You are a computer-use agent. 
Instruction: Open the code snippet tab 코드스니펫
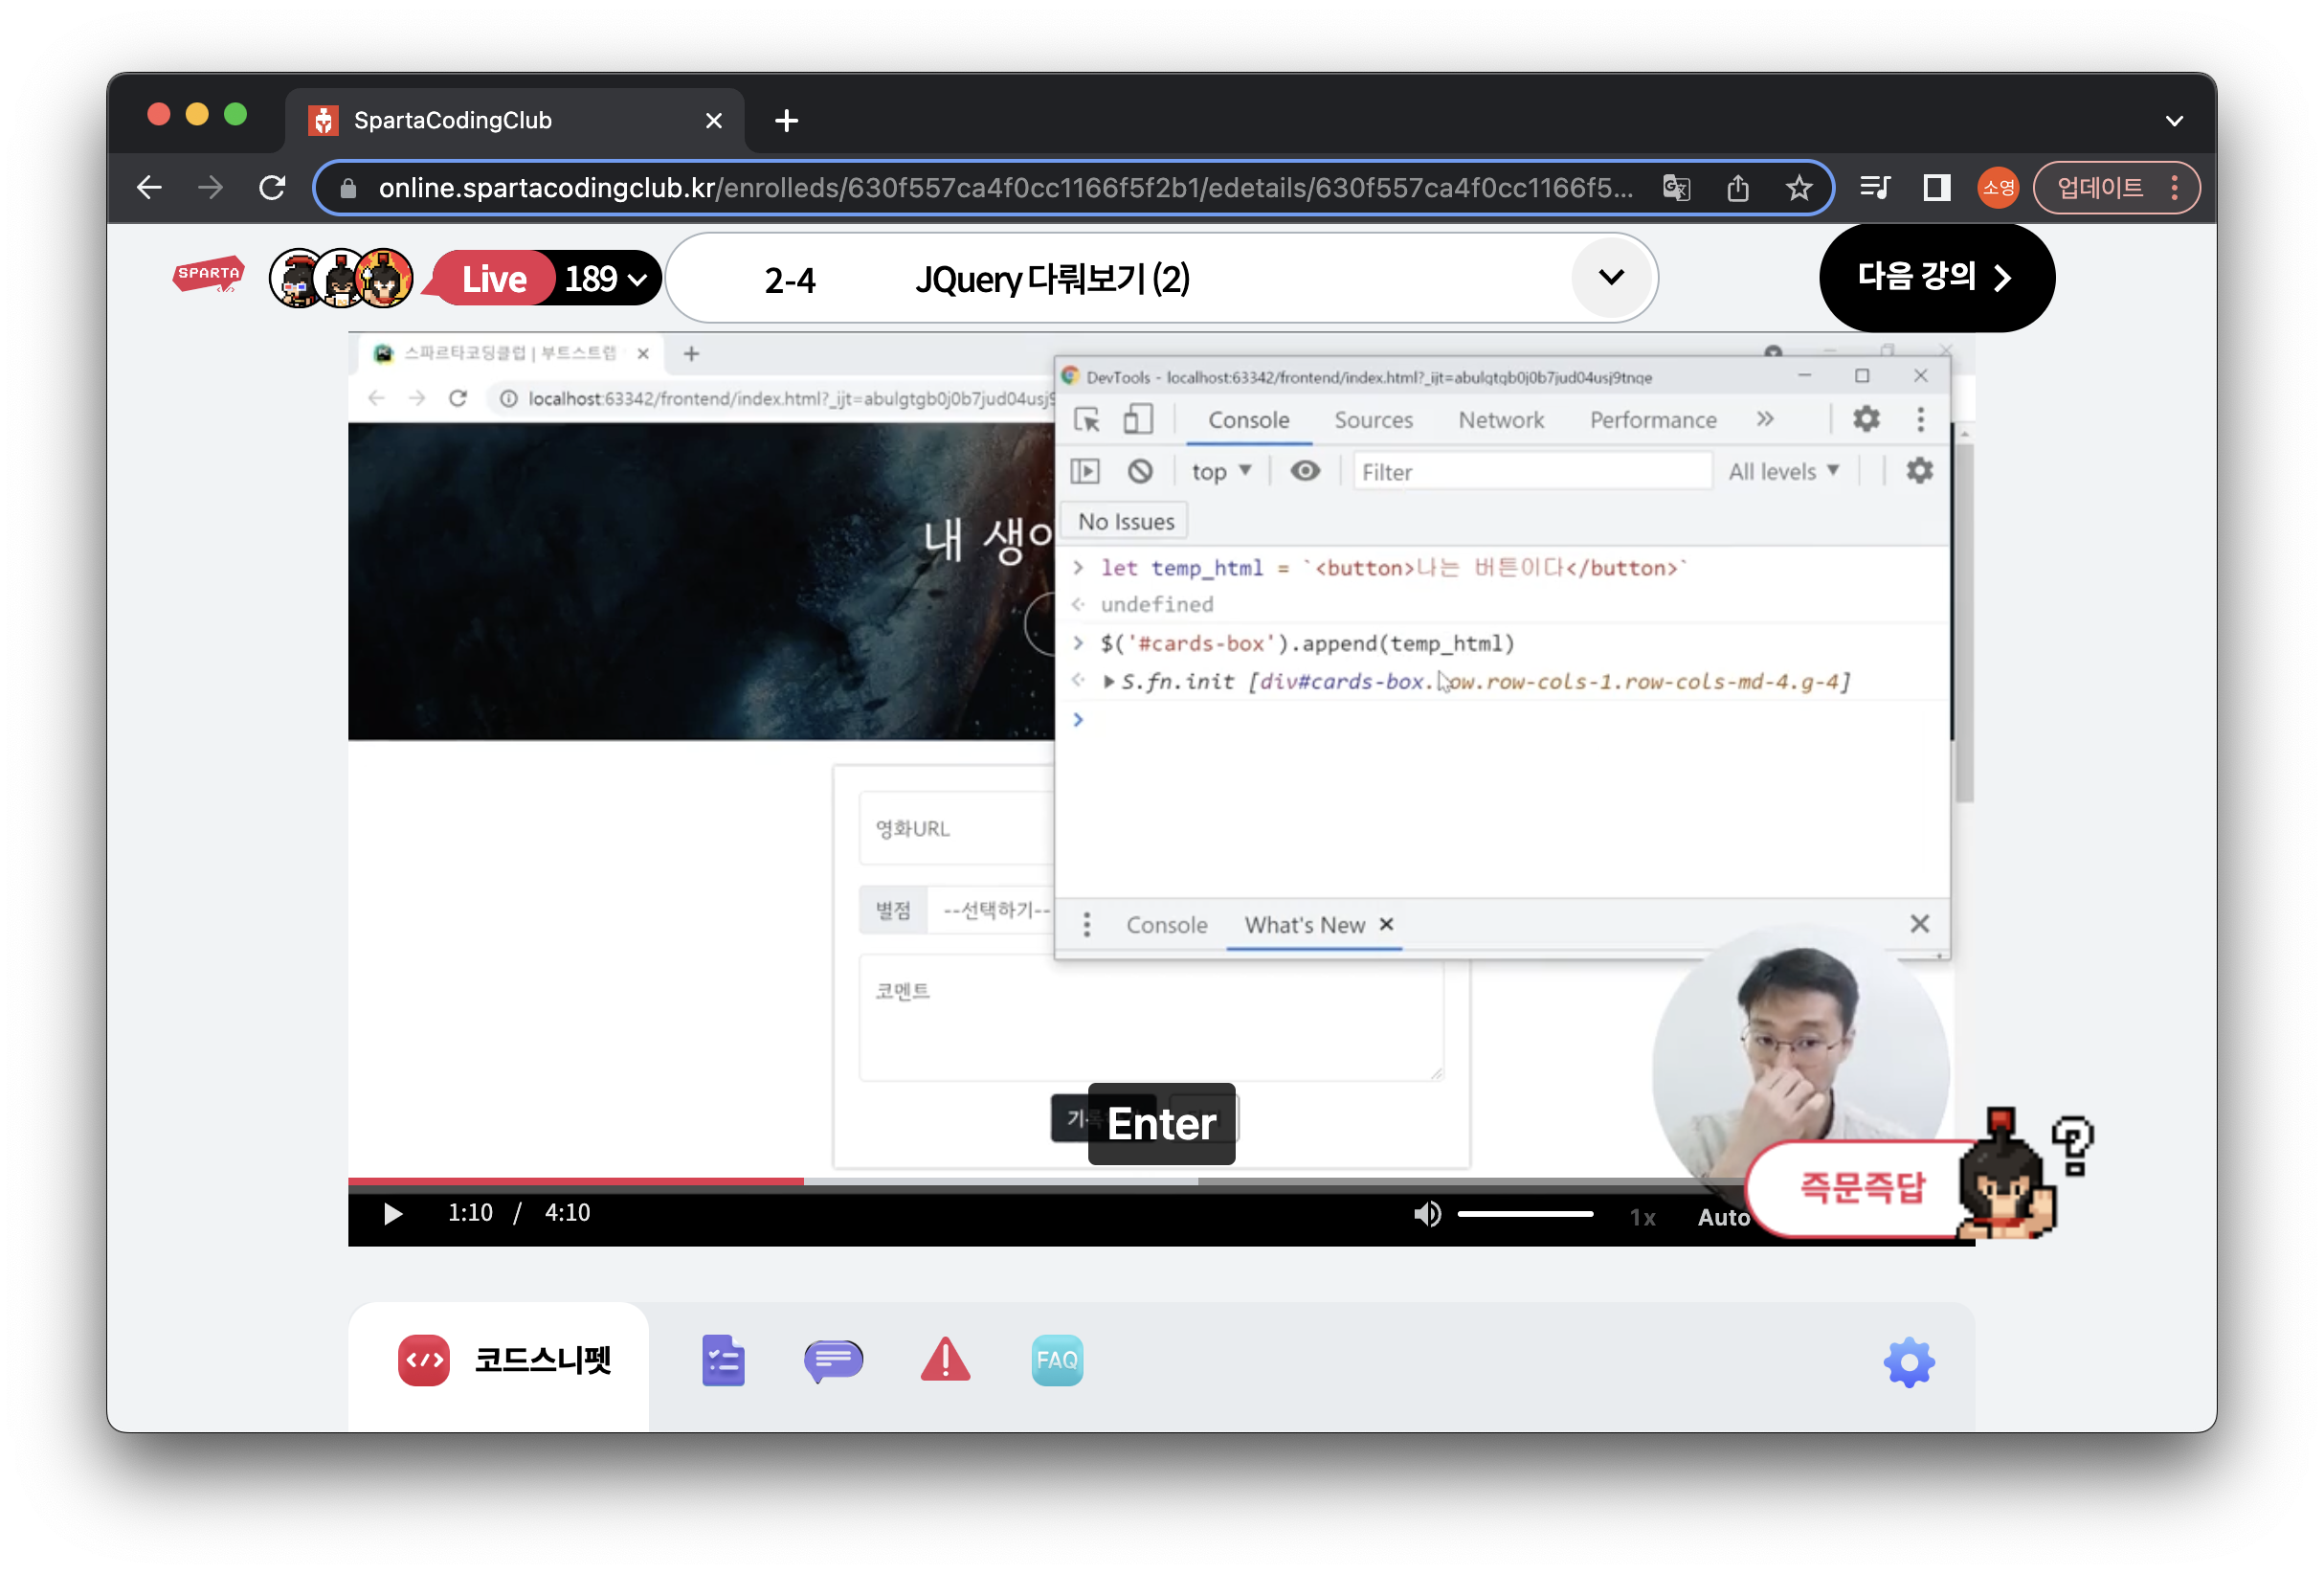tap(504, 1361)
